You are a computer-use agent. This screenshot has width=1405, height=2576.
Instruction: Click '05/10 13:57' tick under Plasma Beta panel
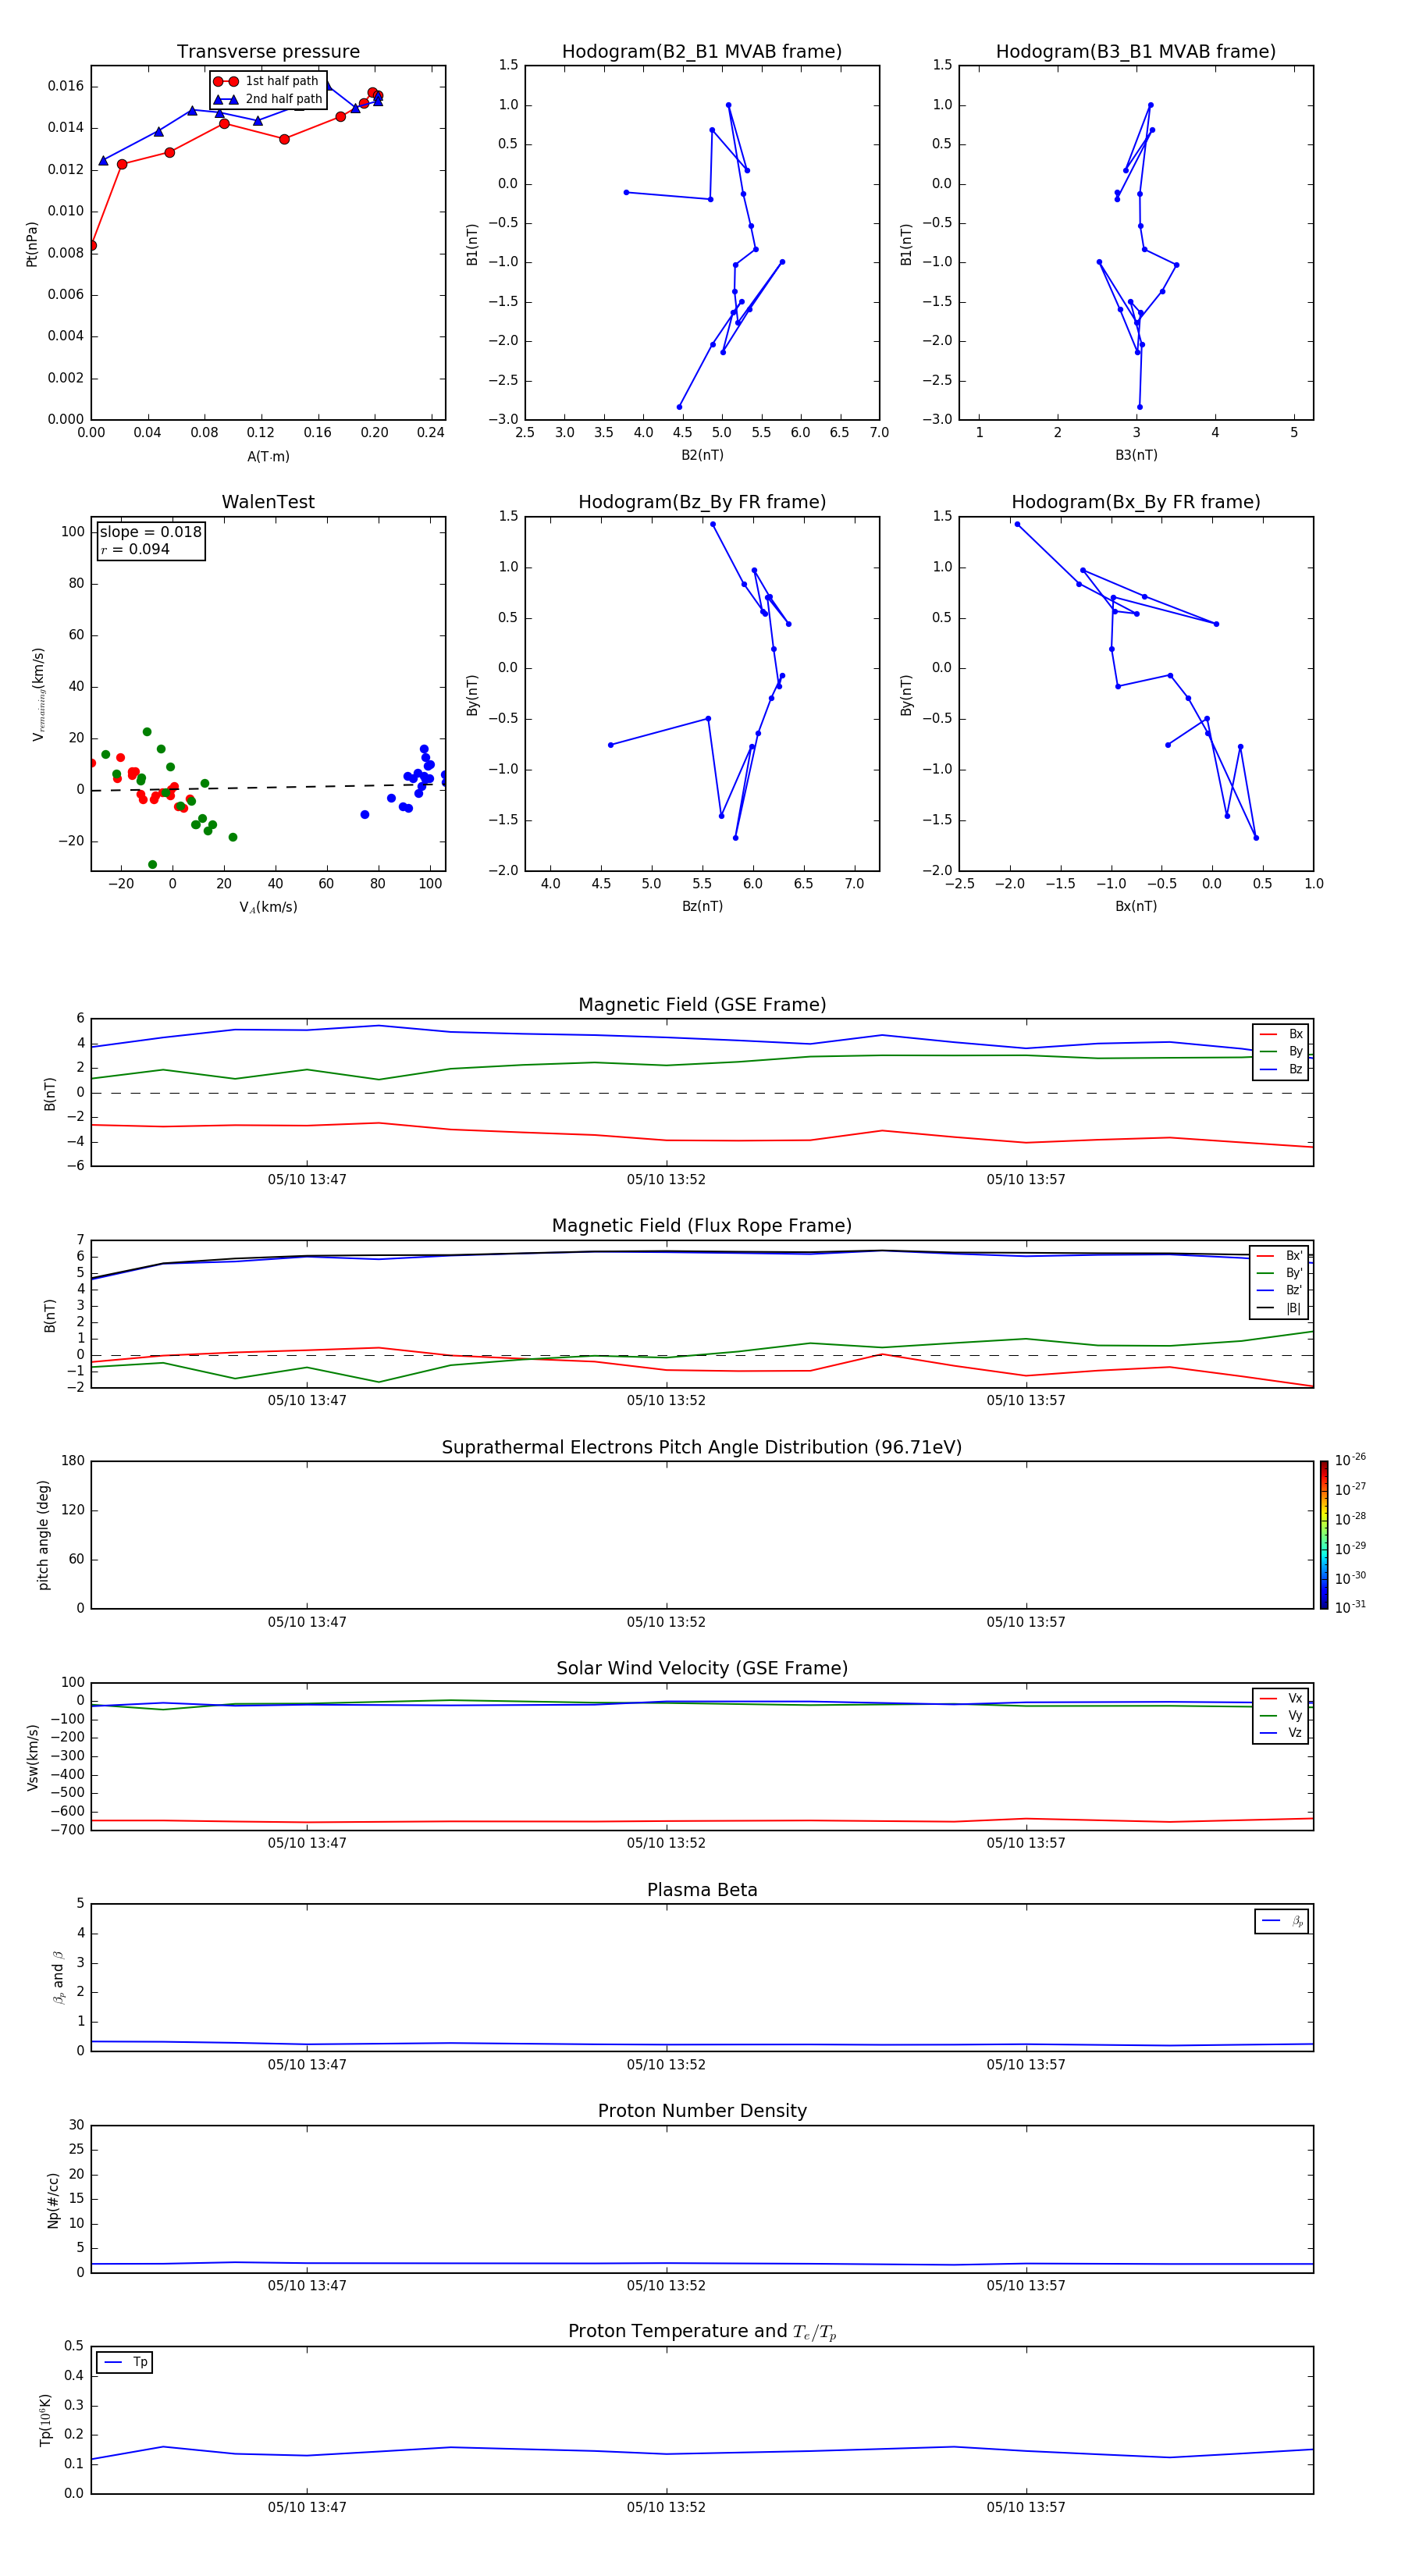[1026, 2065]
